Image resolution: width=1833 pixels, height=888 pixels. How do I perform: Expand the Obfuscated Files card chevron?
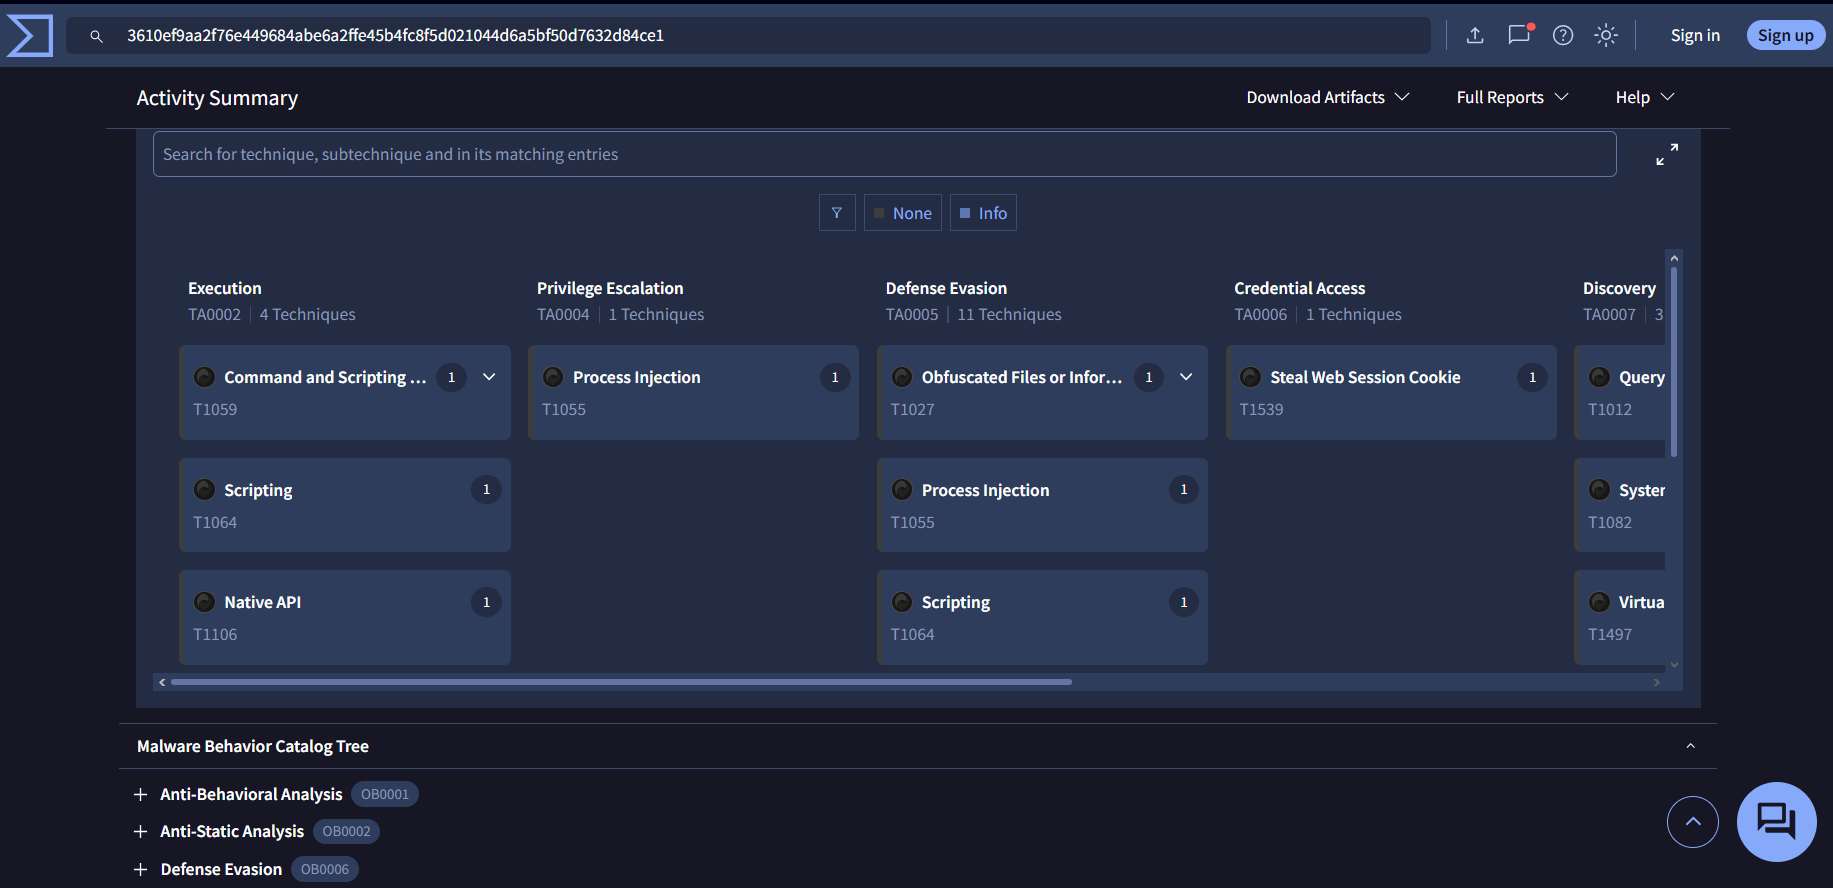[1186, 377]
